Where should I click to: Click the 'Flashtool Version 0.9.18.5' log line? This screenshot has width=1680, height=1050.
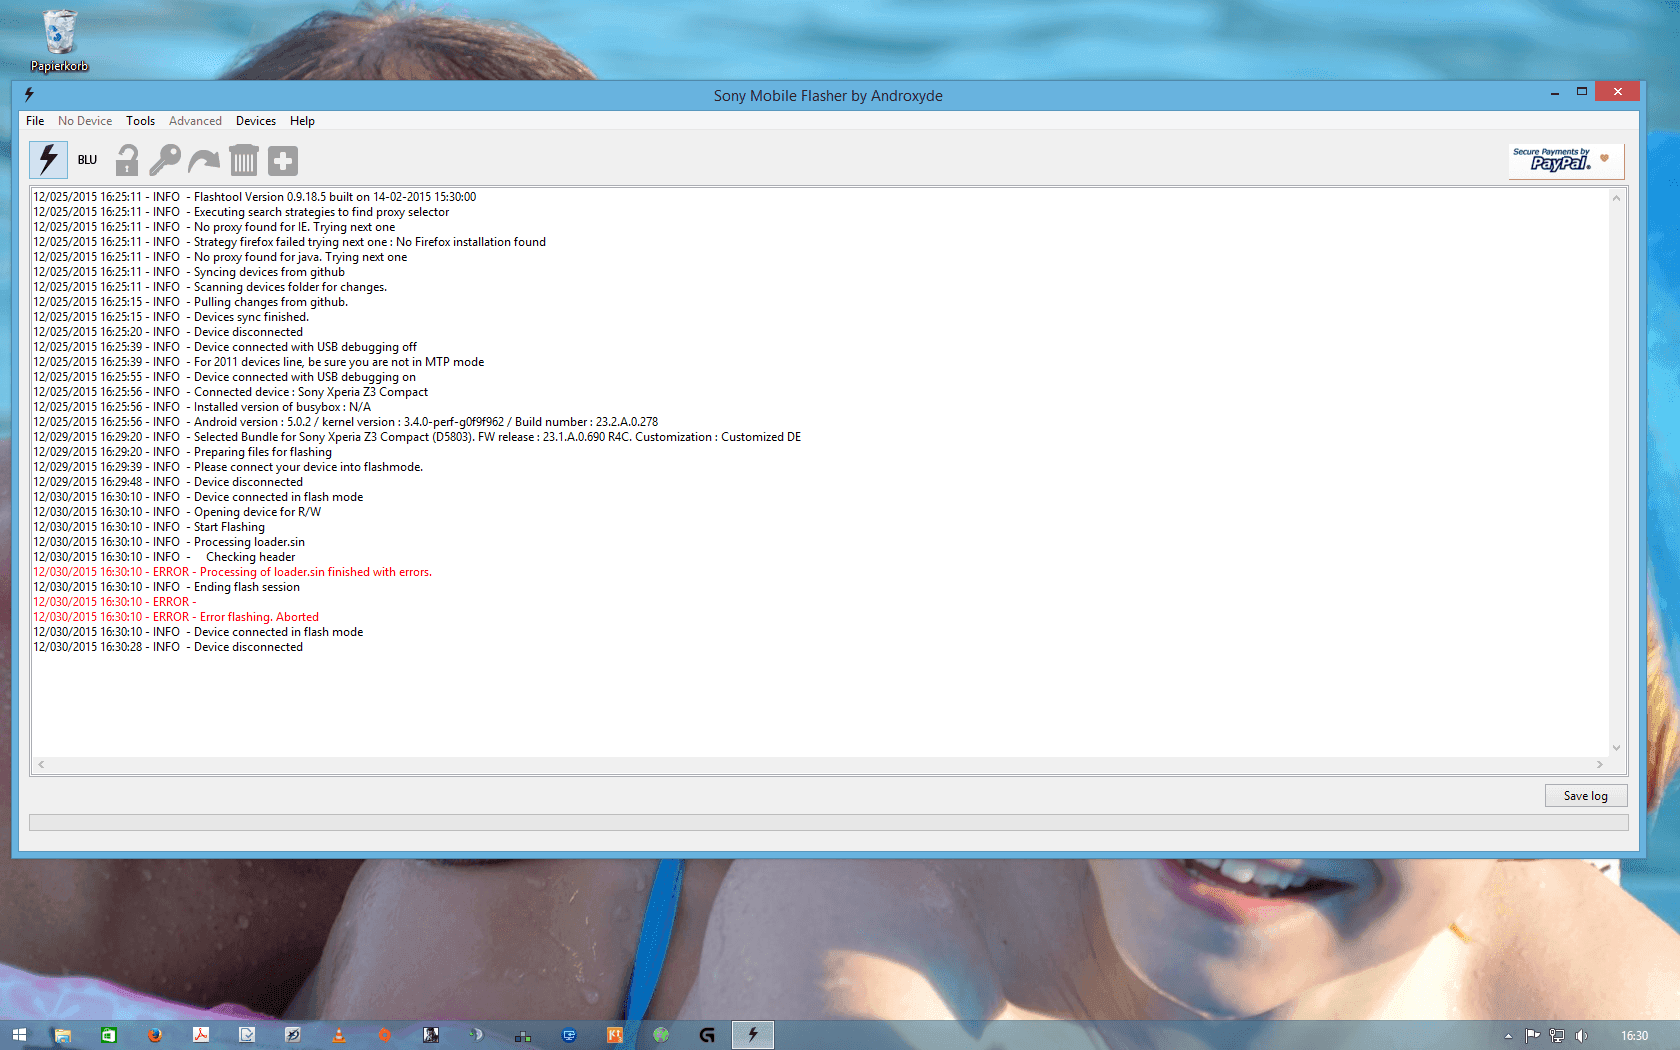click(x=255, y=197)
